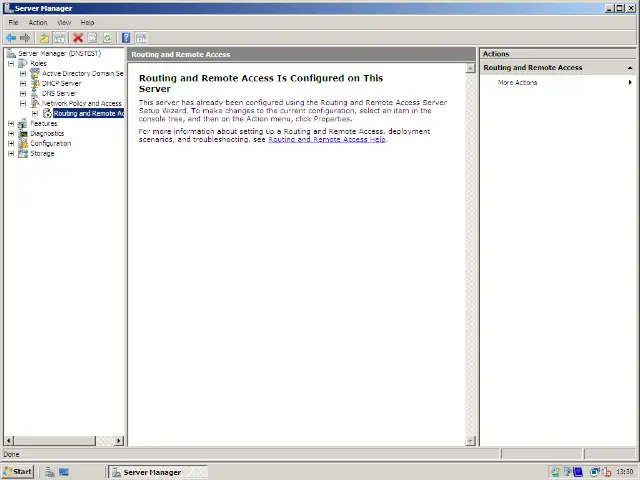Screen dimensions: 640x480
Task: Expand the Configuration tree node
Action: pos(11,144)
